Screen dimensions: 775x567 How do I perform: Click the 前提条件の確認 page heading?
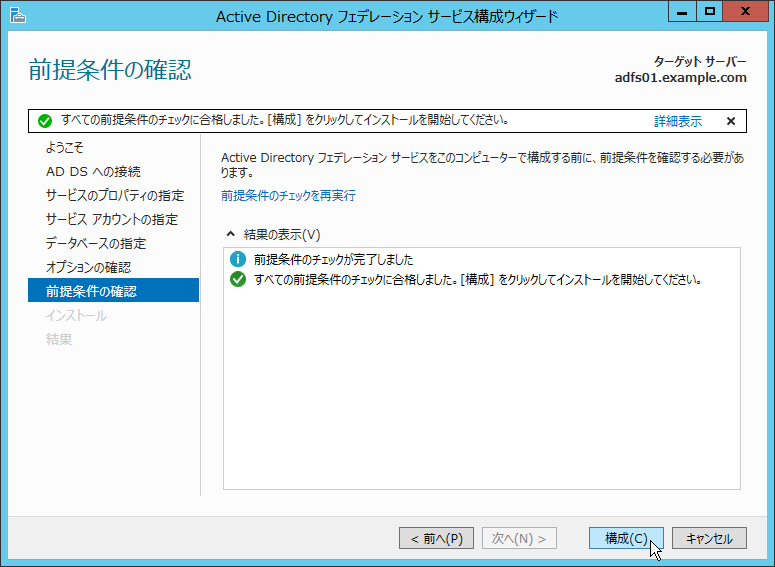pos(110,70)
